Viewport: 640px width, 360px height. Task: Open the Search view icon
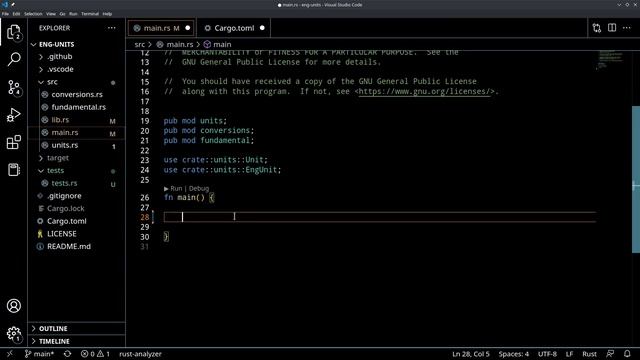[14, 60]
